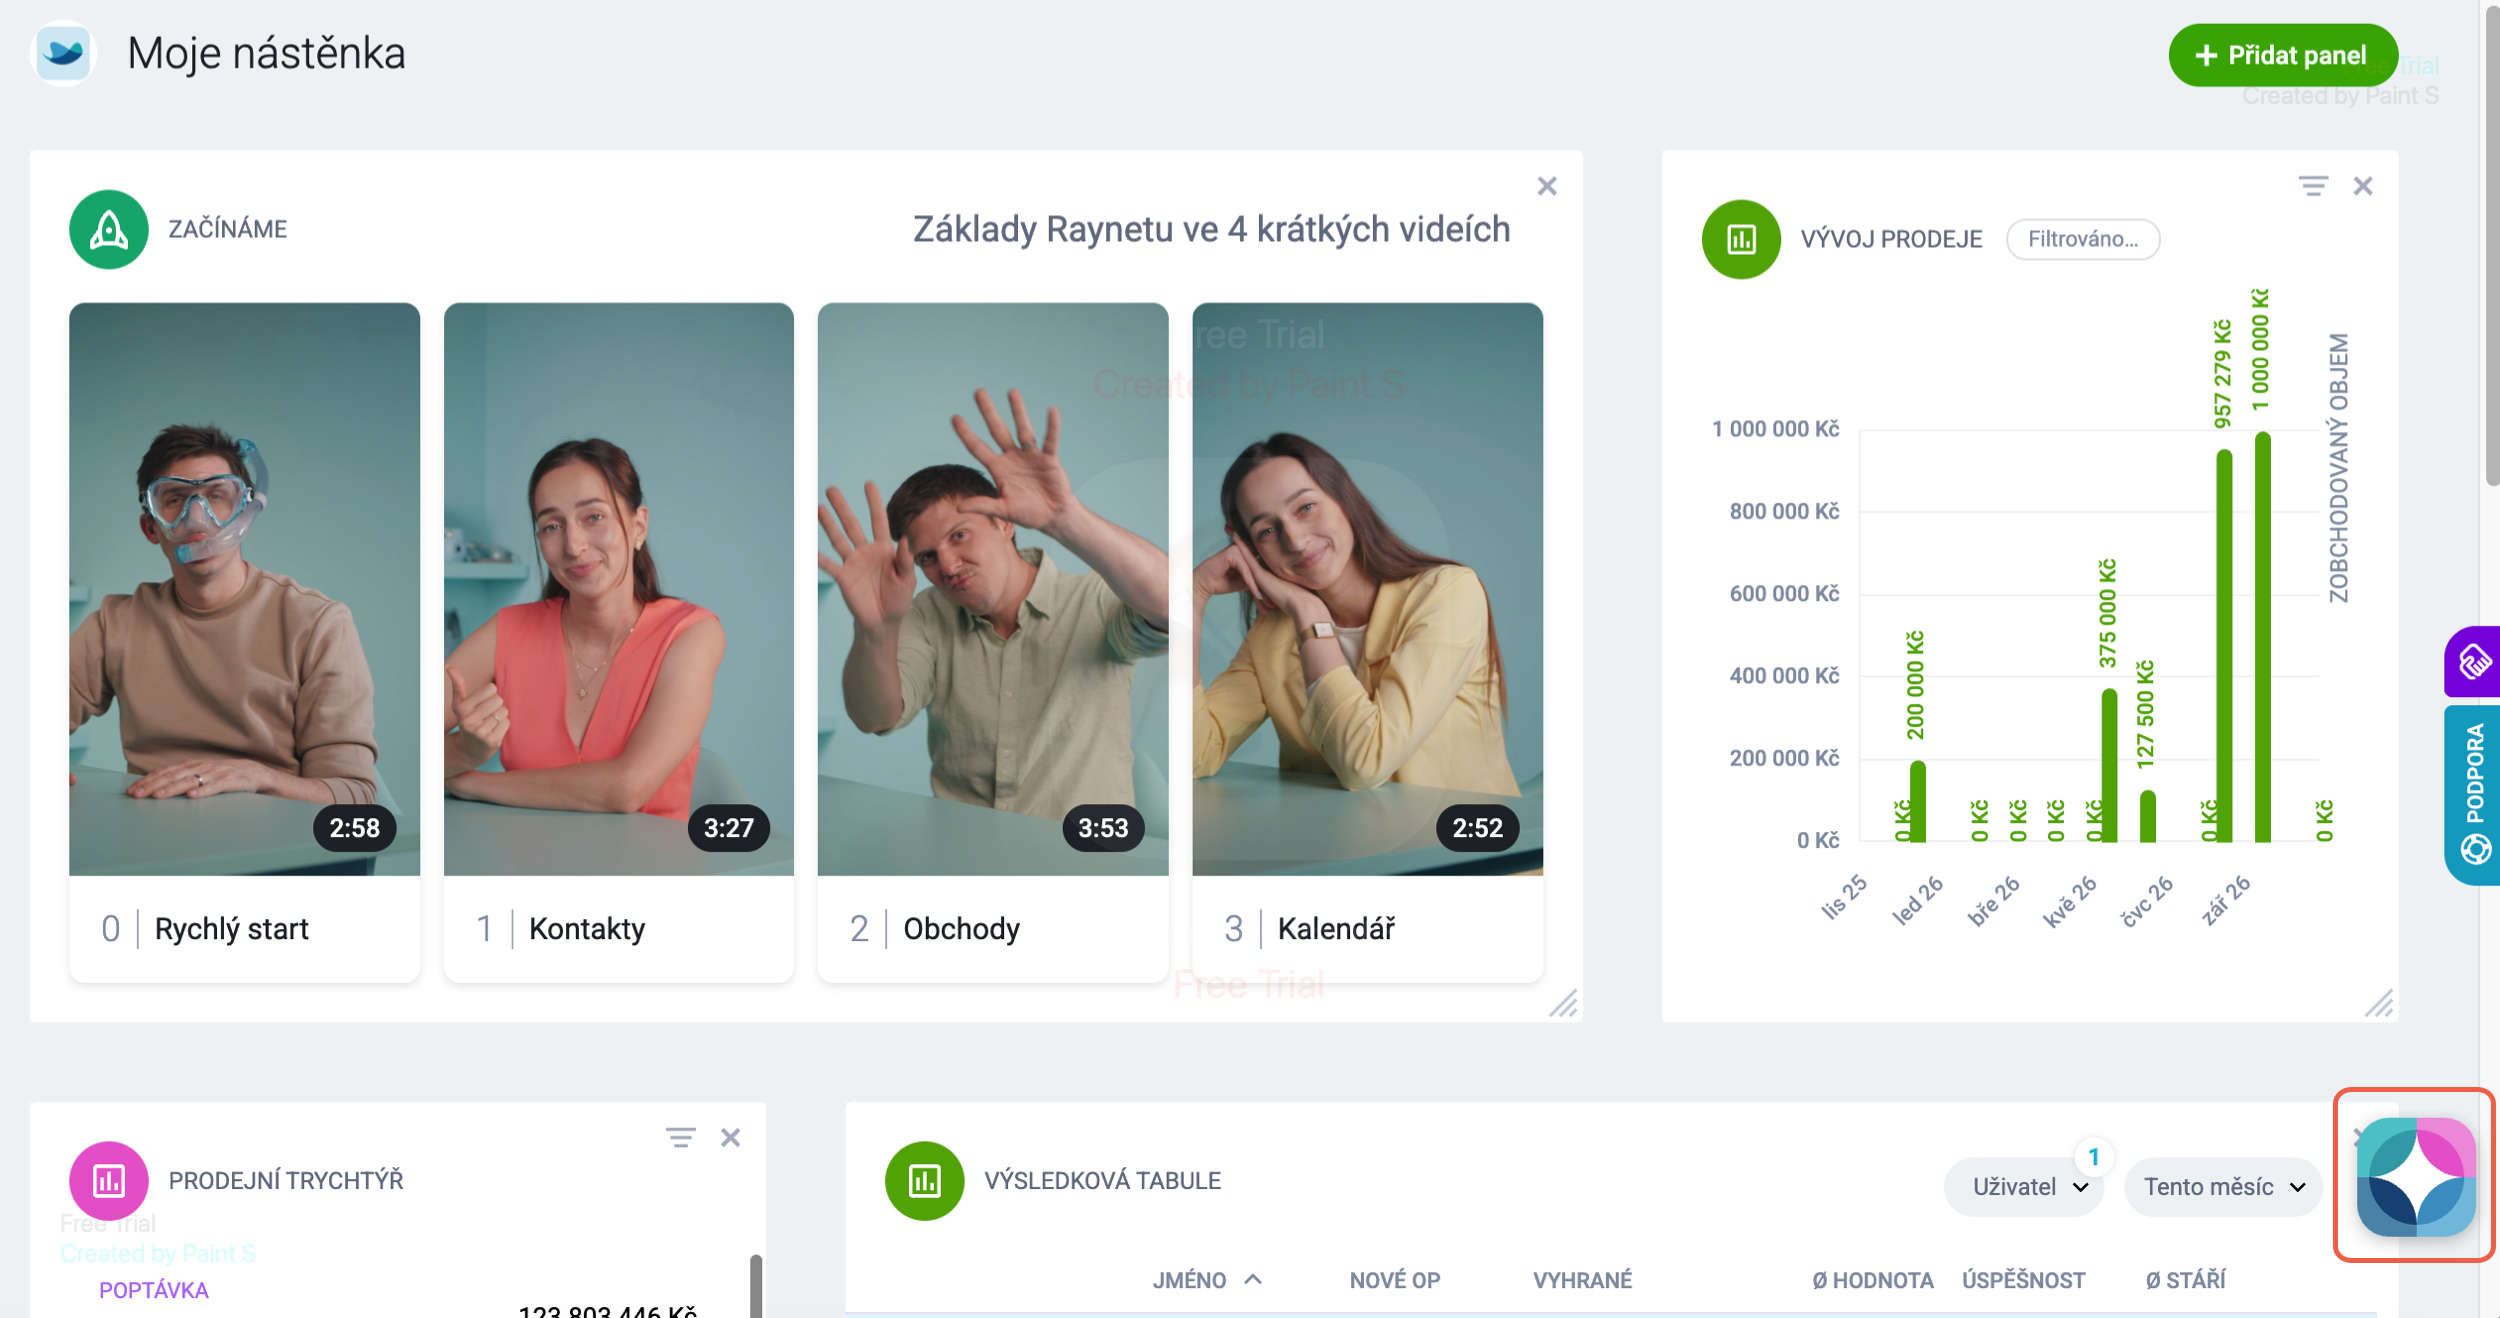This screenshot has height=1318, width=2500.
Task: Play the Kontakty video thumbnail
Action: point(619,589)
